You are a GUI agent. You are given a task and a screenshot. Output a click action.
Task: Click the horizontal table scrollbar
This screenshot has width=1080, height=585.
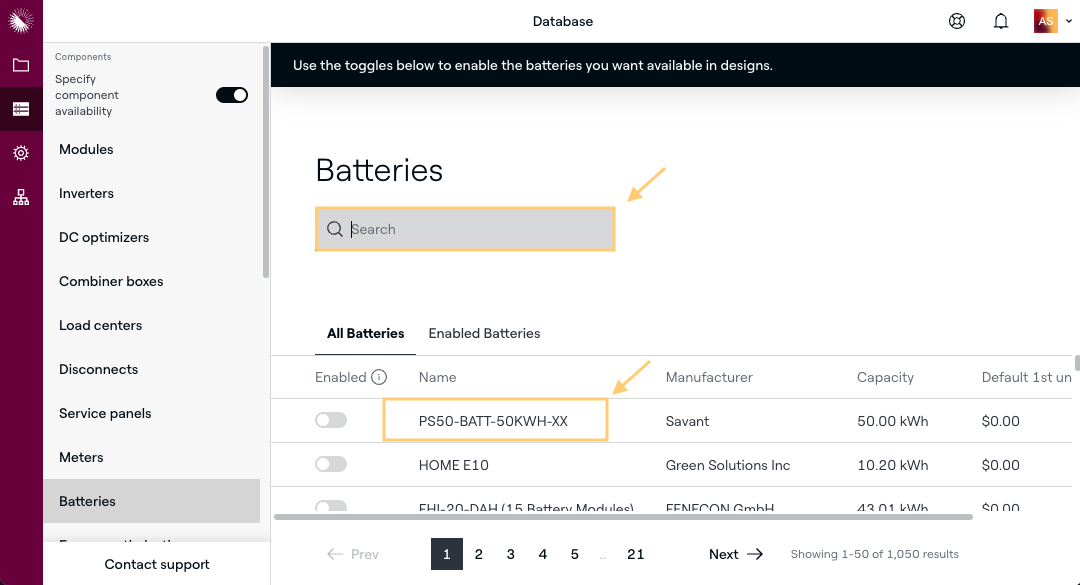point(622,517)
